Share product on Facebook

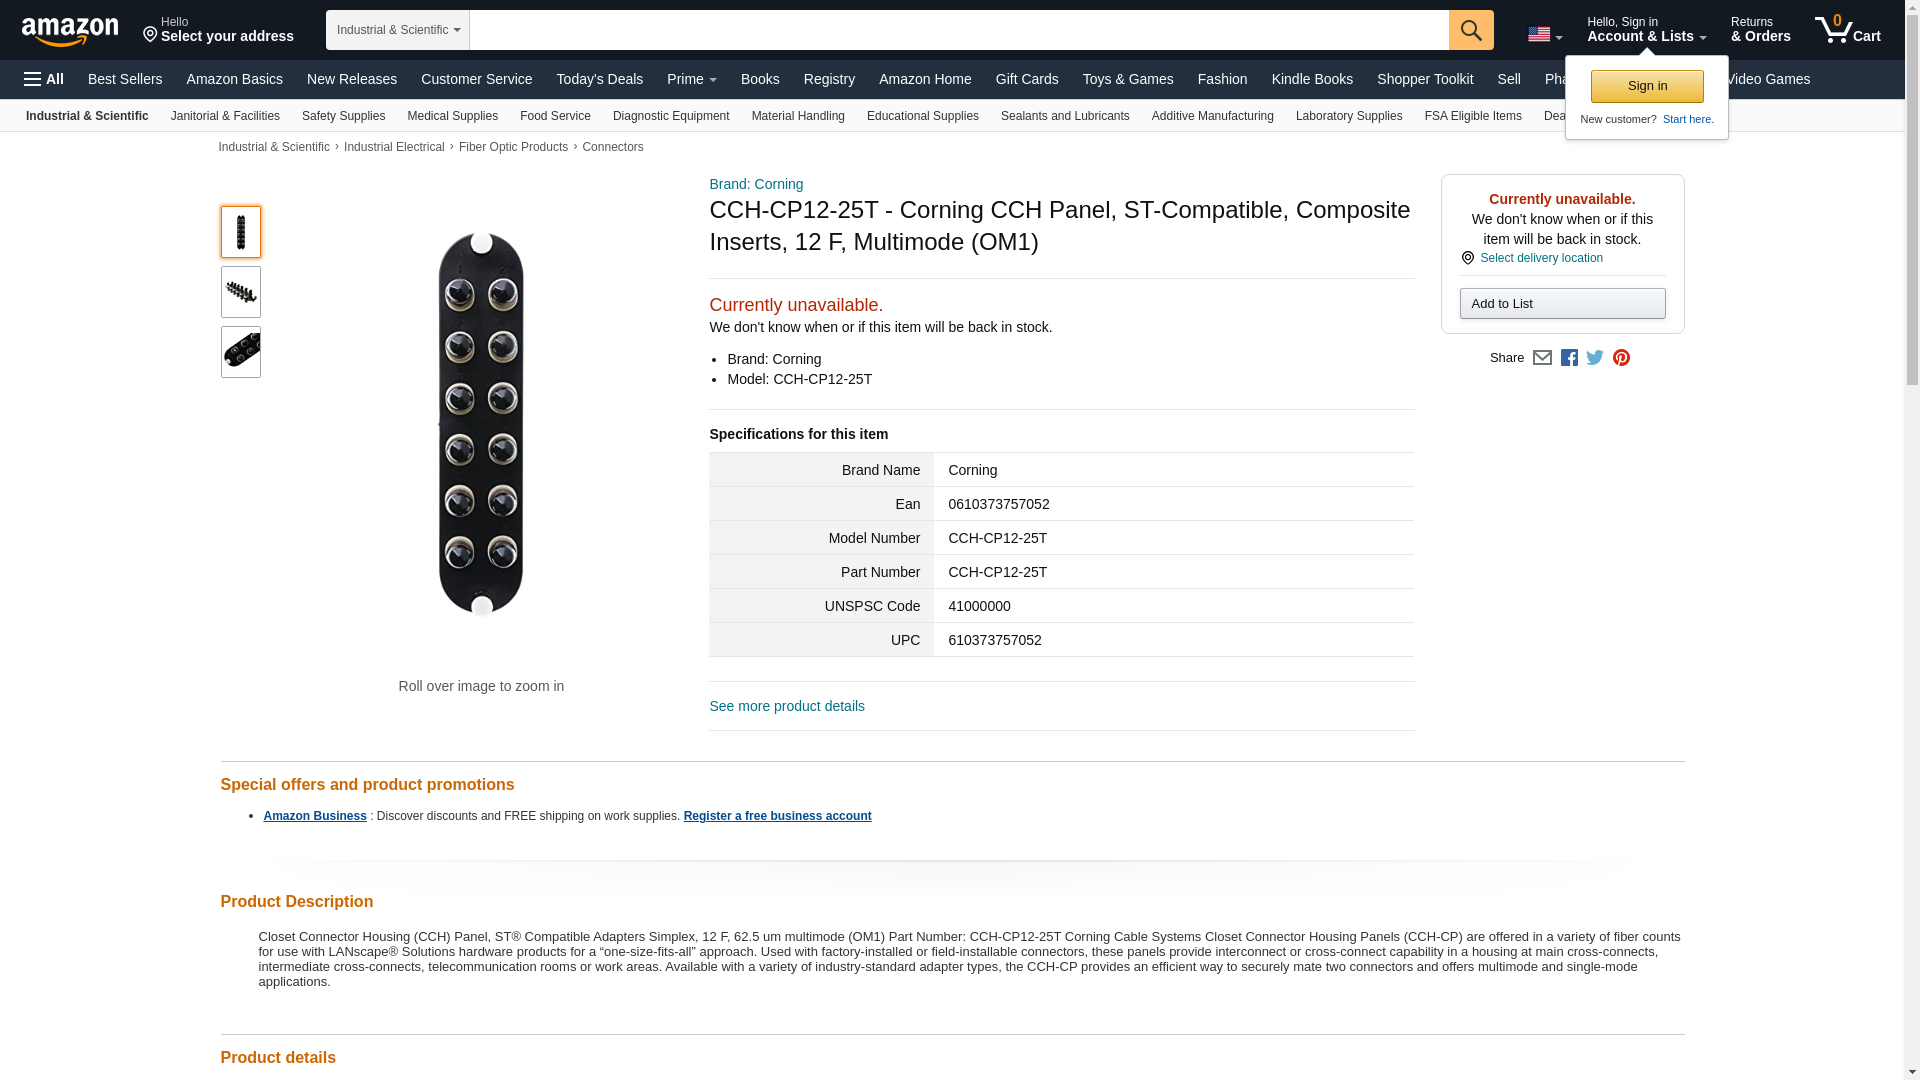1569,358
